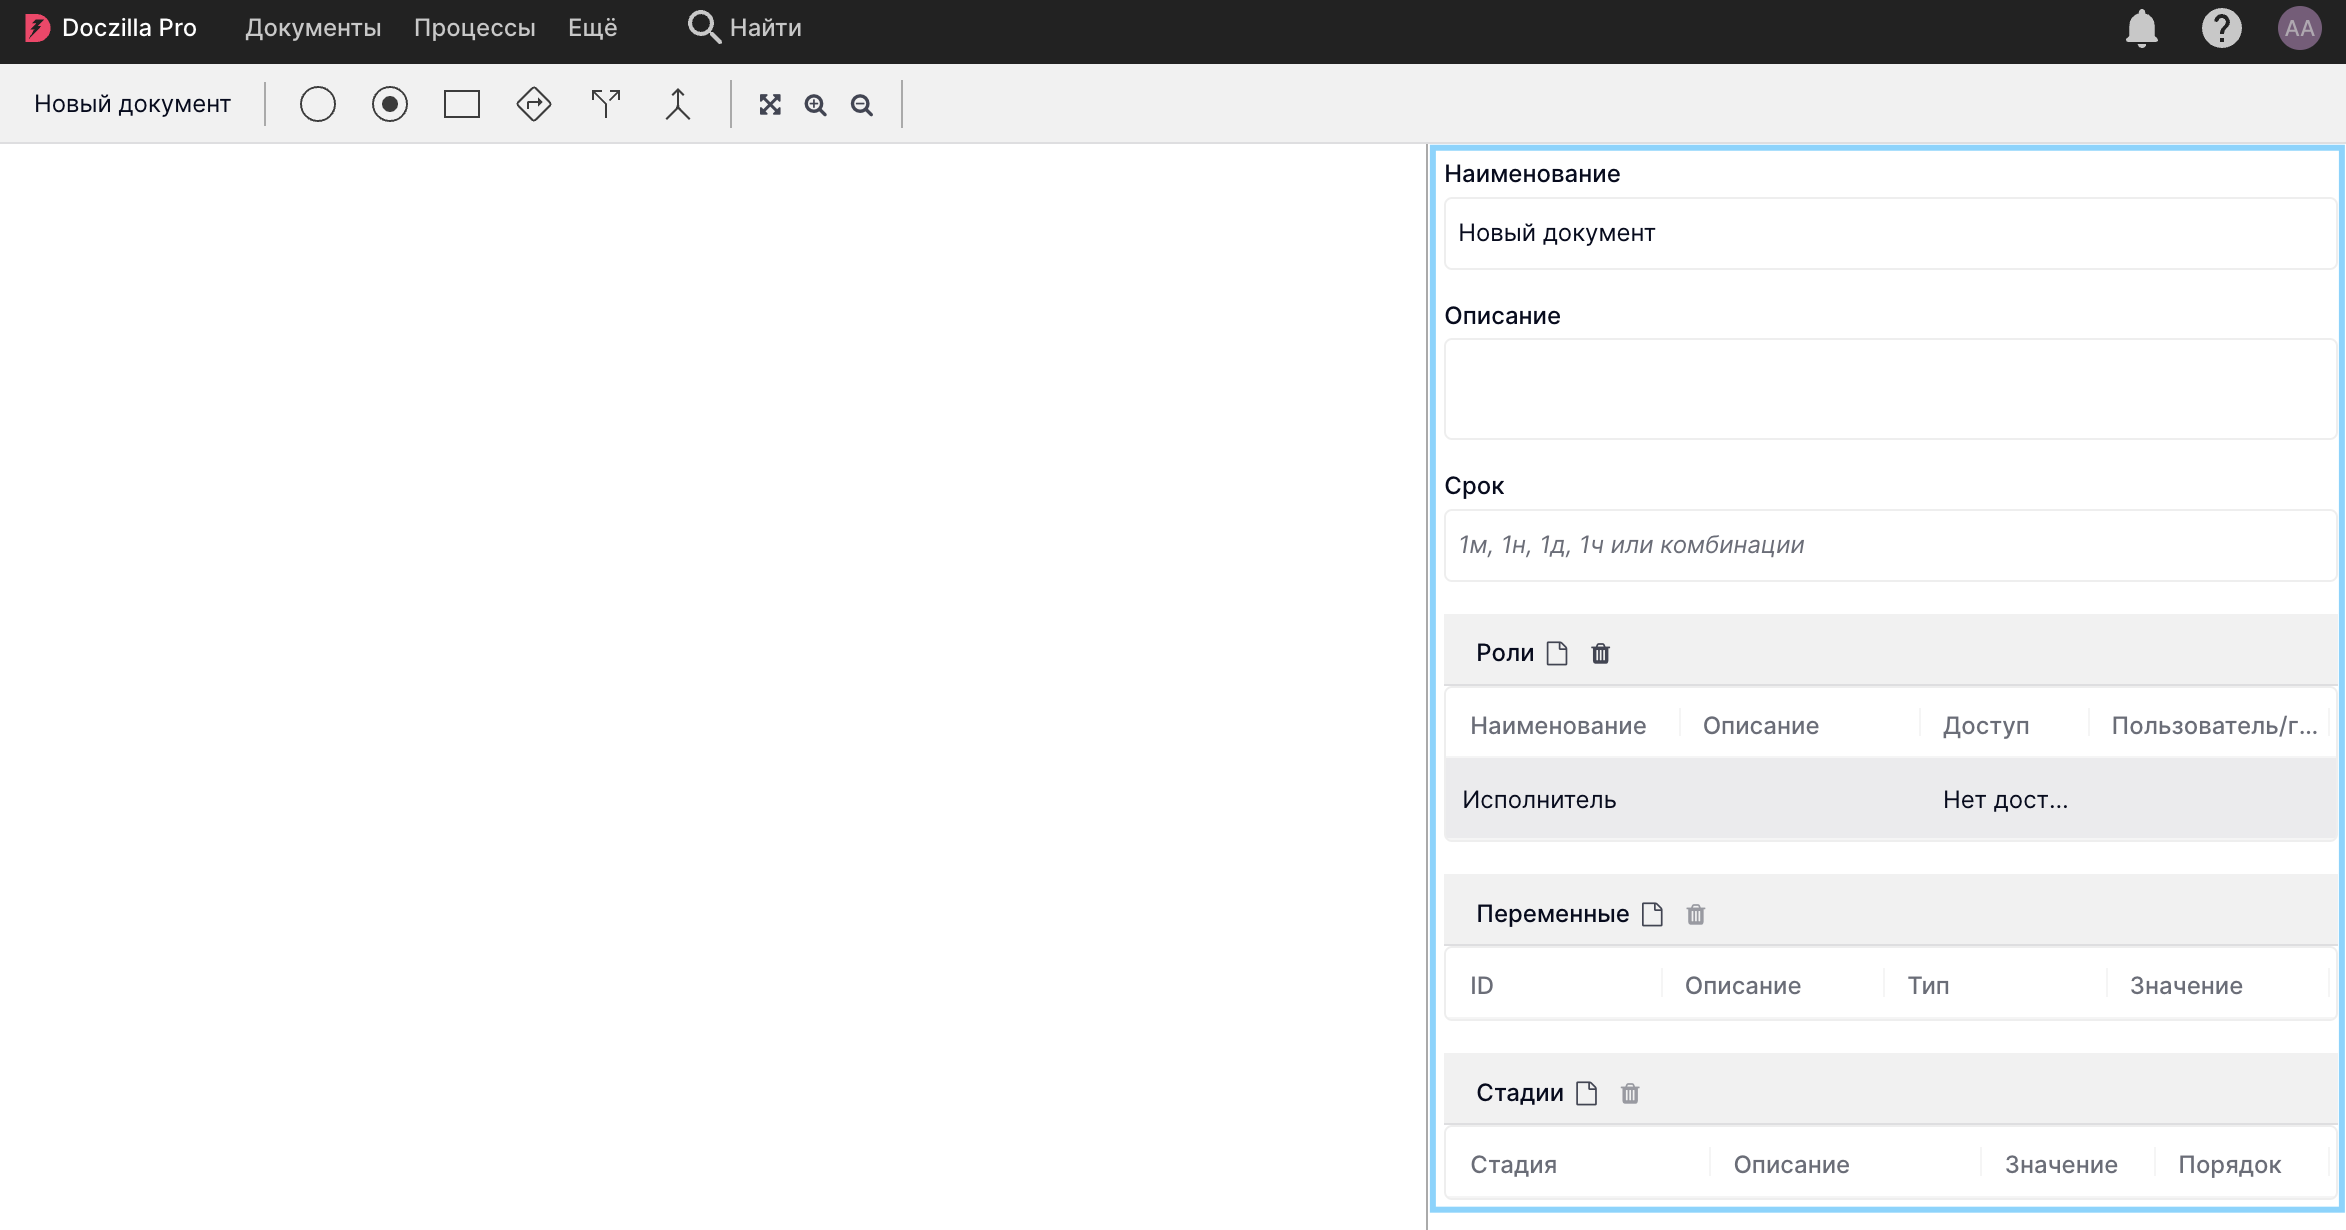Click the Doczilla Pro logo icon
Viewport: 2346px width, 1230px height.
tap(37, 28)
